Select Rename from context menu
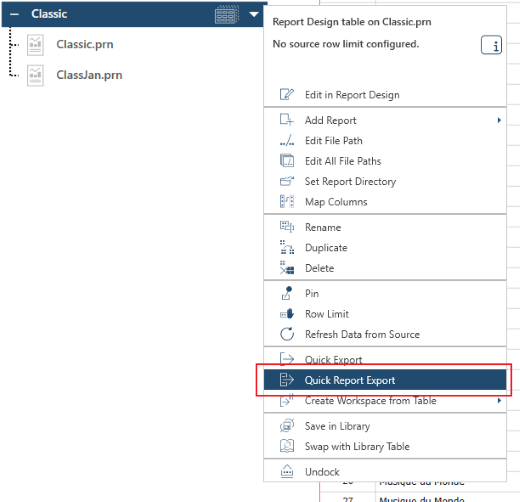520x502 pixels. [x=385, y=227]
